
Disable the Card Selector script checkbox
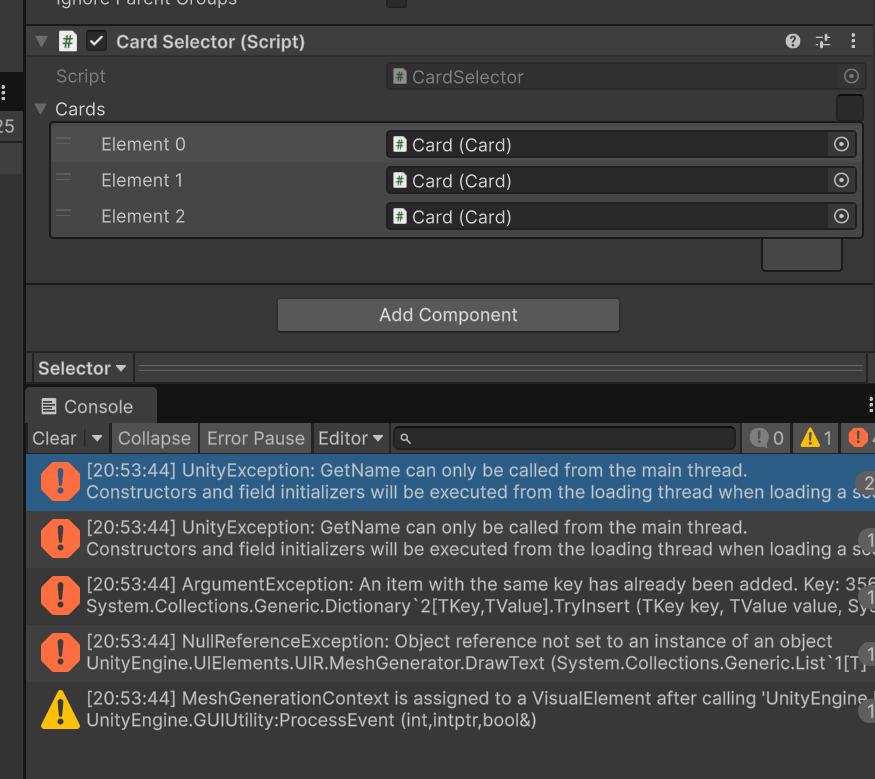tap(97, 41)
